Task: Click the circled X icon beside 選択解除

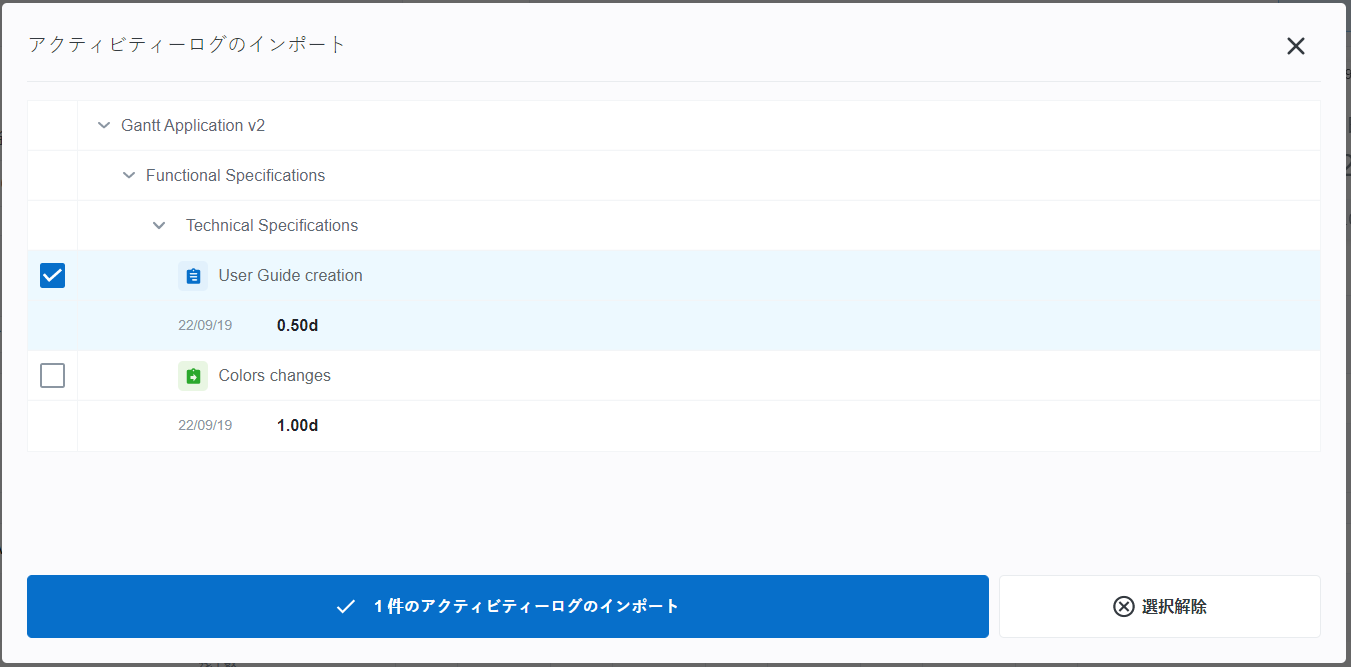Action: click(x=1123, y=606)
